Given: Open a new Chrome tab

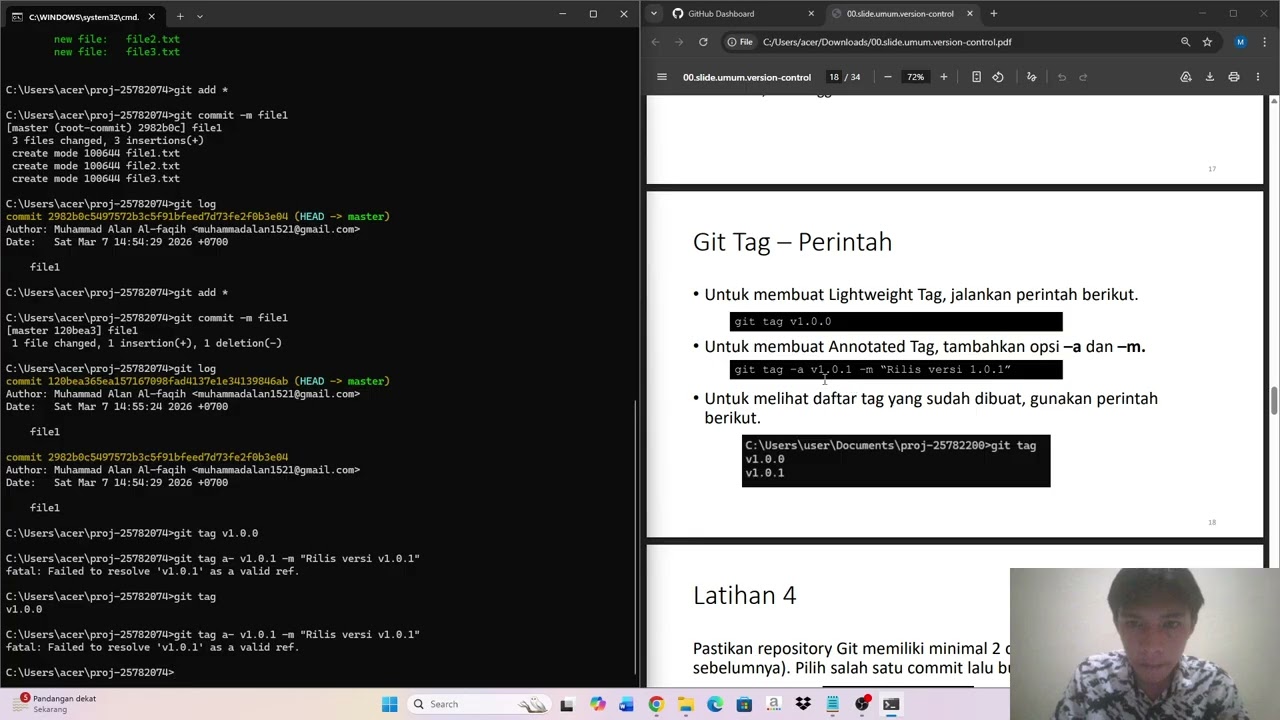Looking at the screenshot, I should [993, 14].
